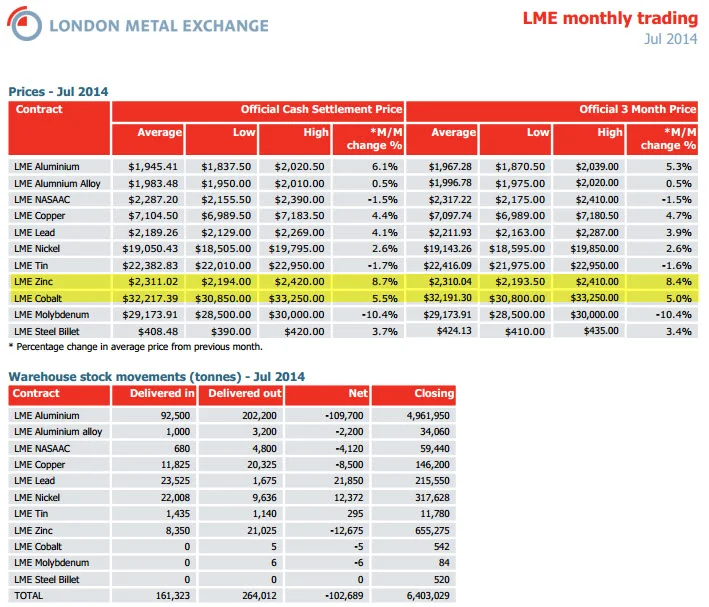The width and height of the screenshot is (709, 607).
Task: Select LME Steel Billet label in prices table
Action: pos(47,332)
